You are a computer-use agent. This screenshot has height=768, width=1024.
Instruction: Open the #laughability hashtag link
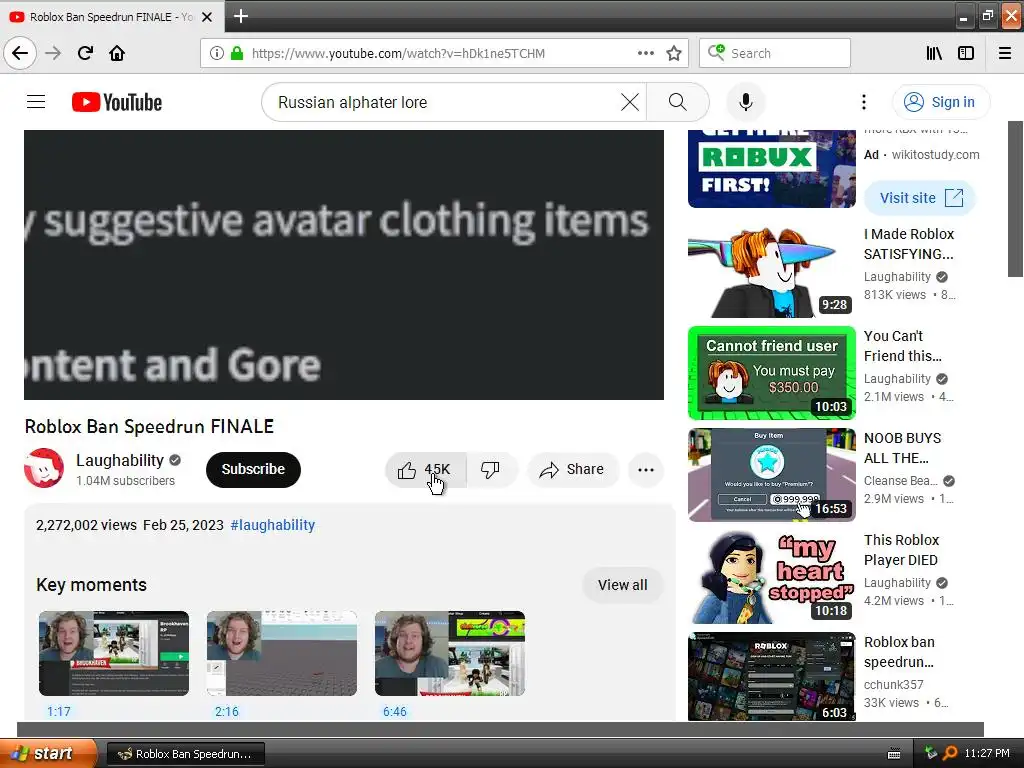pyautogui.click(x=272, y=525)
